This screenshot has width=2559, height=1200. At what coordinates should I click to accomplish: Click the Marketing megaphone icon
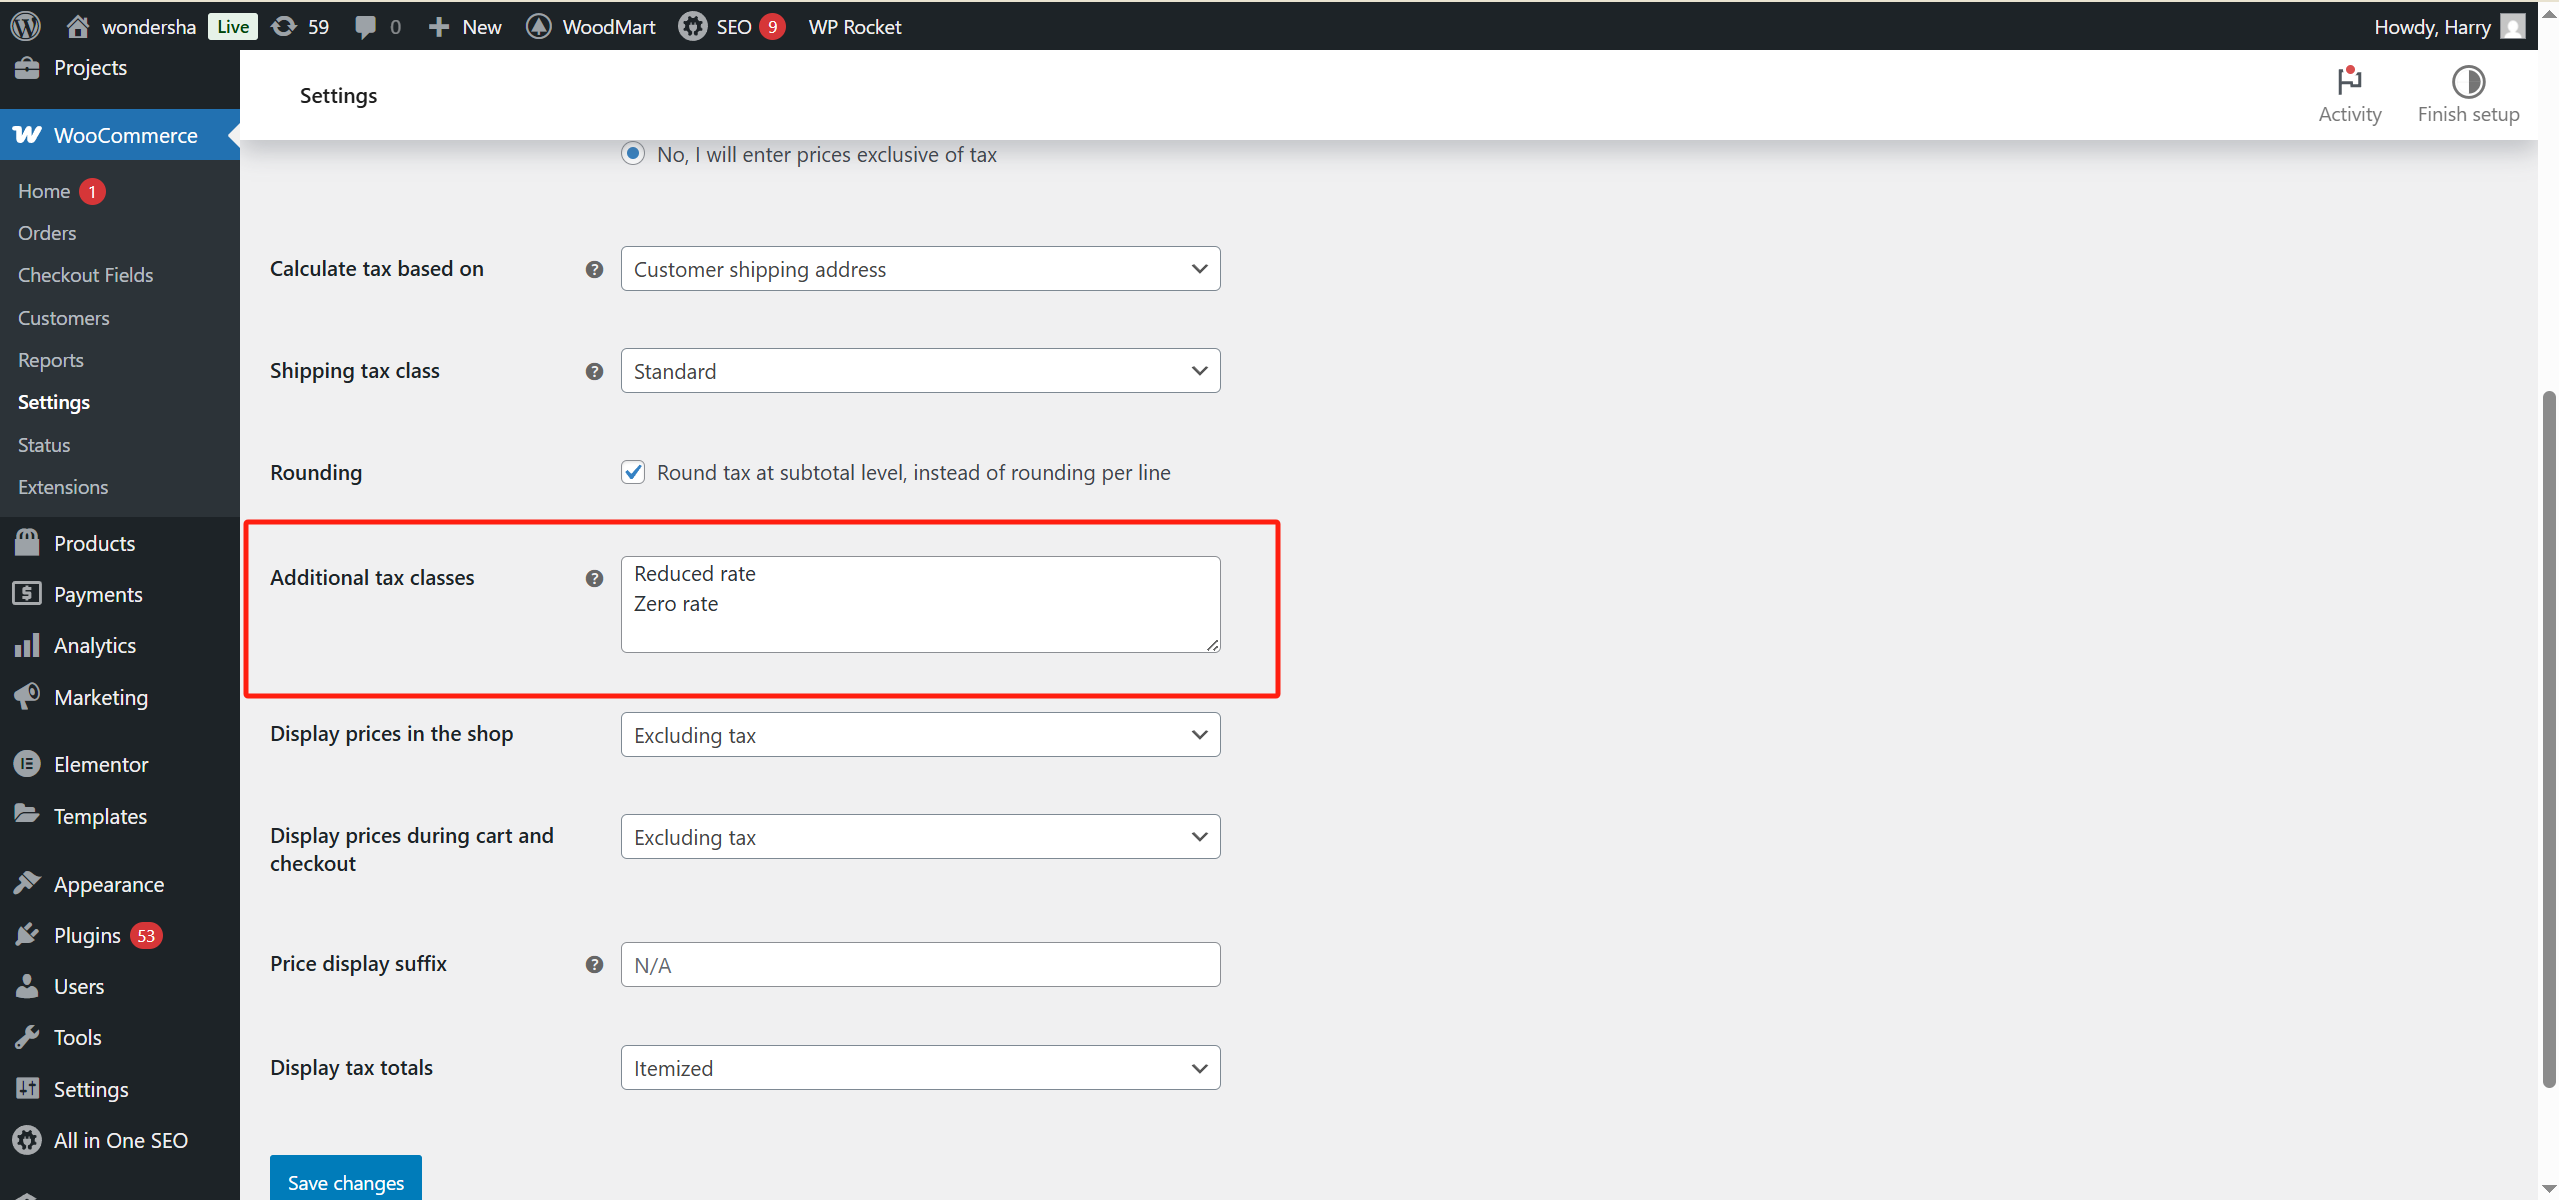pos(27,696)
